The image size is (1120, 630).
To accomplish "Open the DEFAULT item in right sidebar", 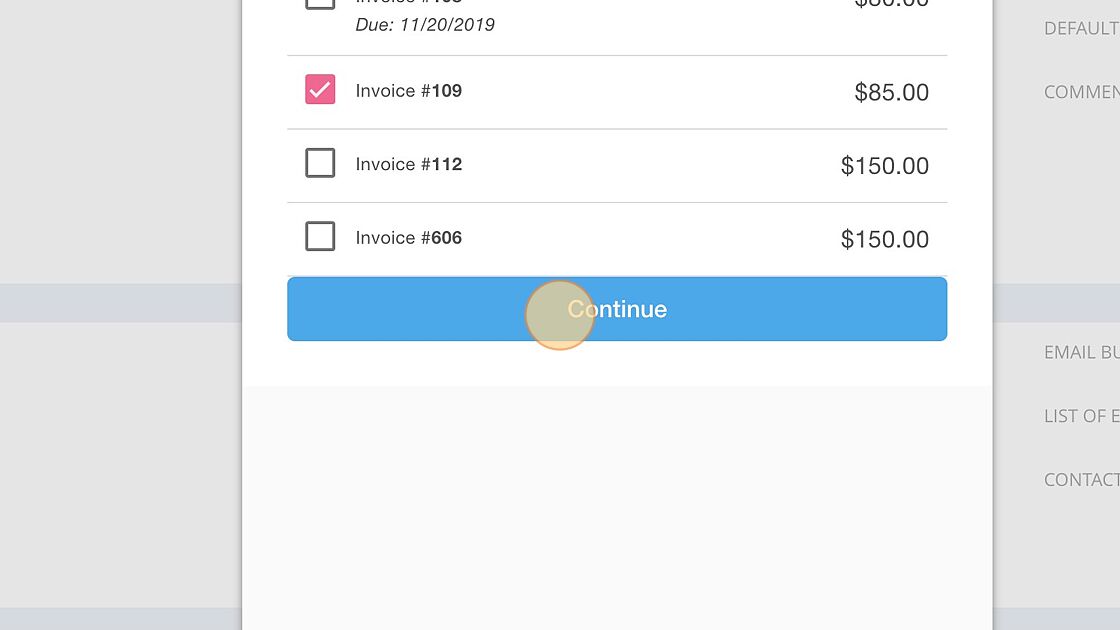I will [1081, 29].
